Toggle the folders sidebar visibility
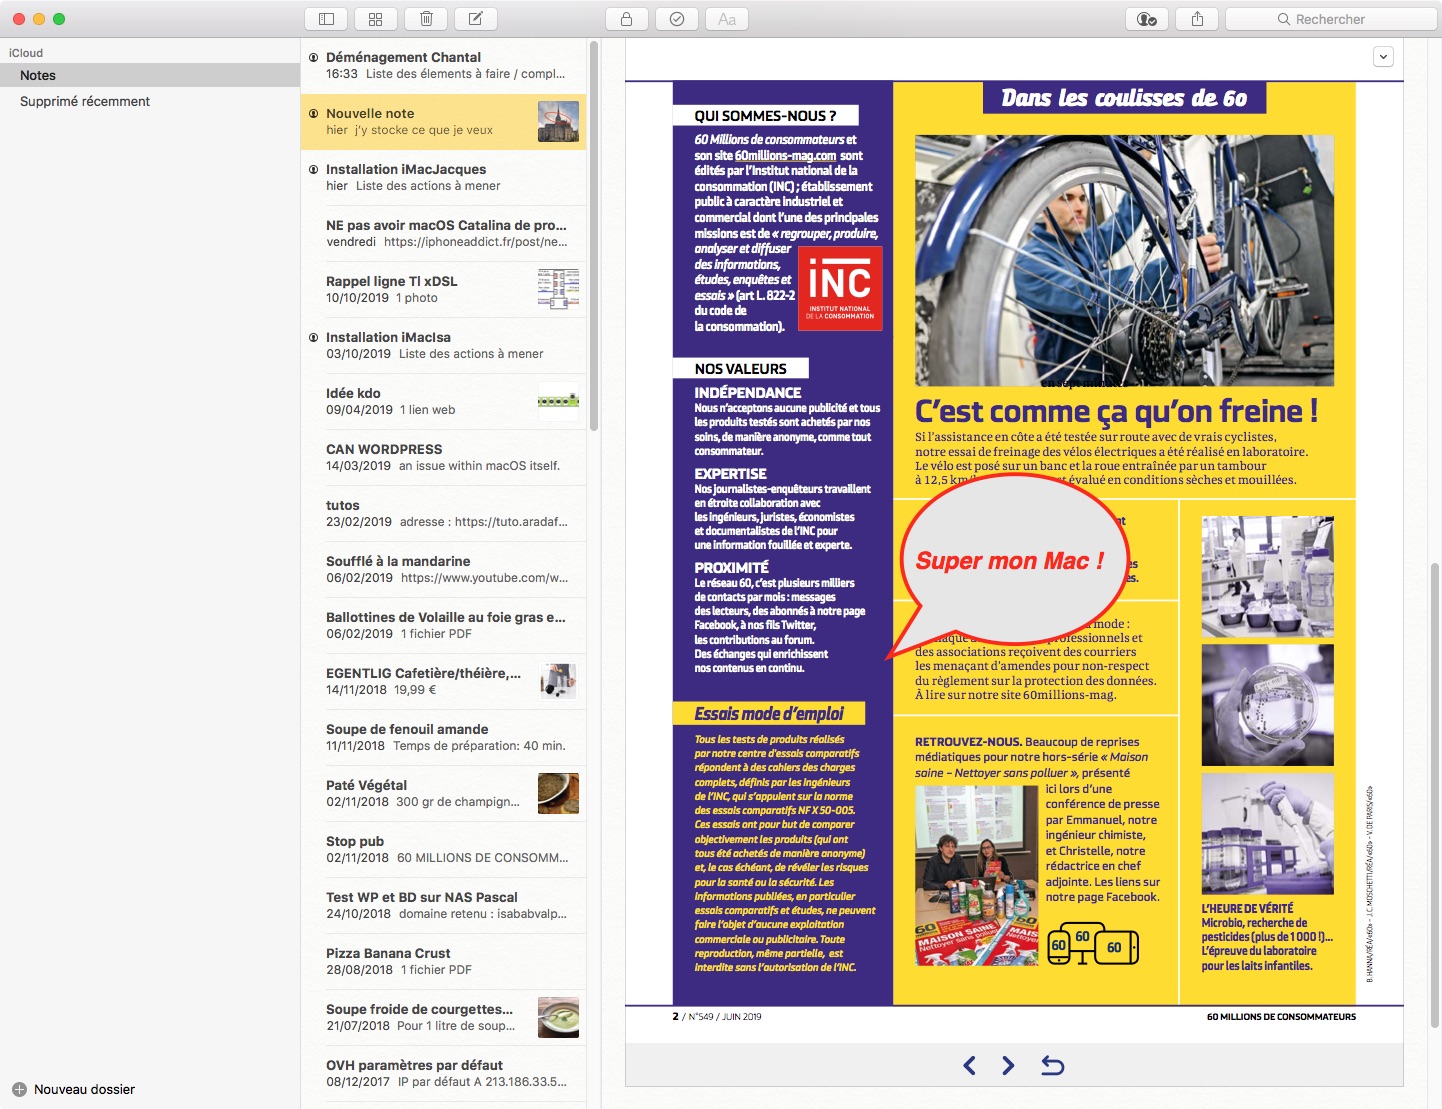 point(326,19)
